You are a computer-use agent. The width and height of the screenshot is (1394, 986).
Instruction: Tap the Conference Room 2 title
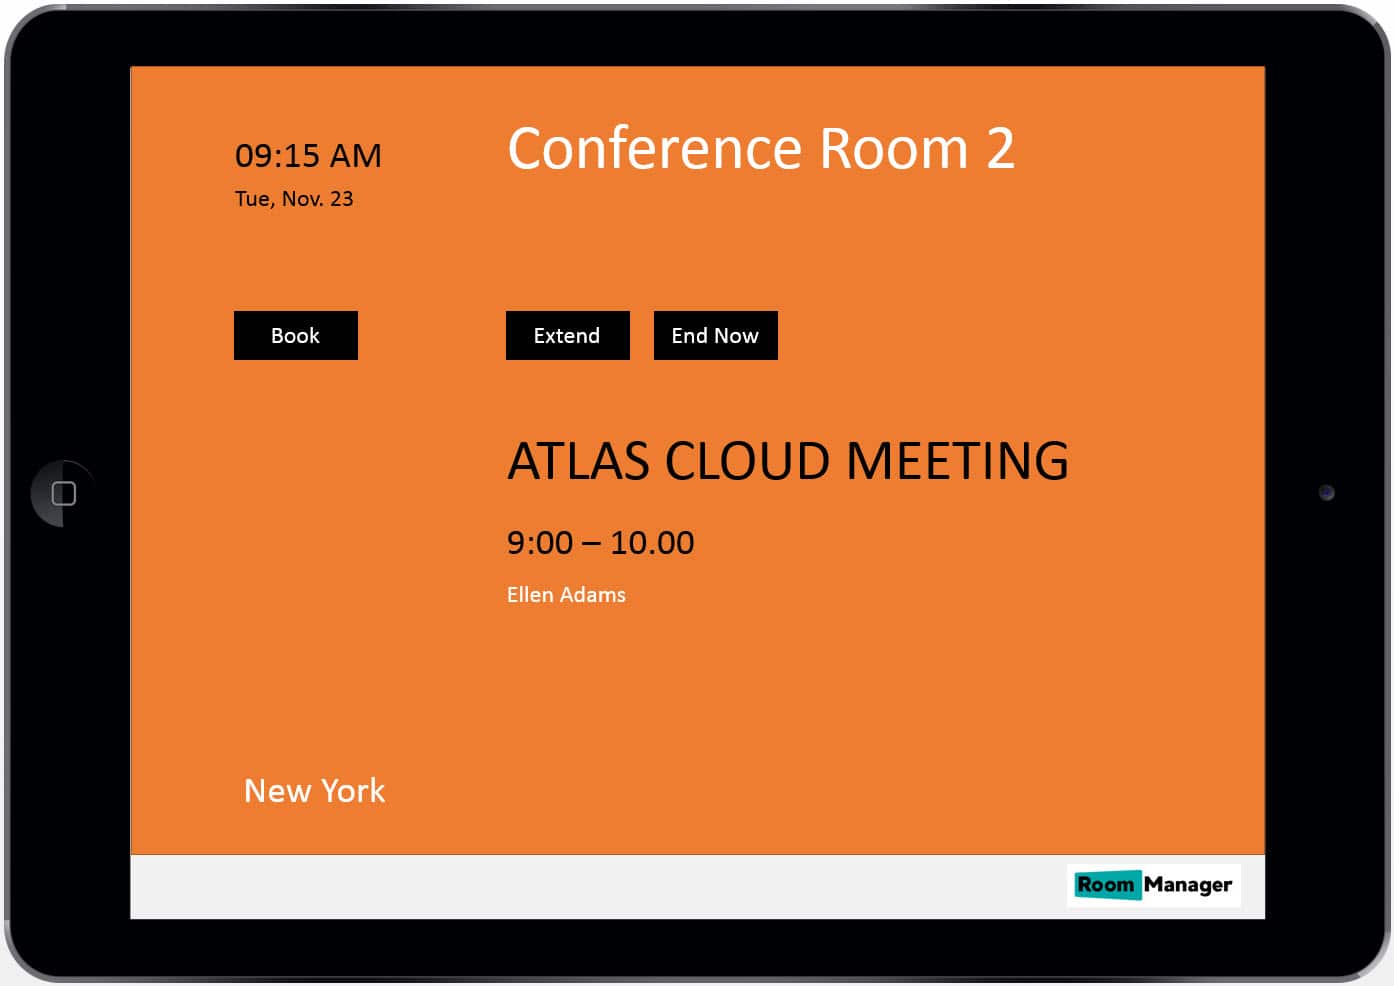tap(762, 148)
